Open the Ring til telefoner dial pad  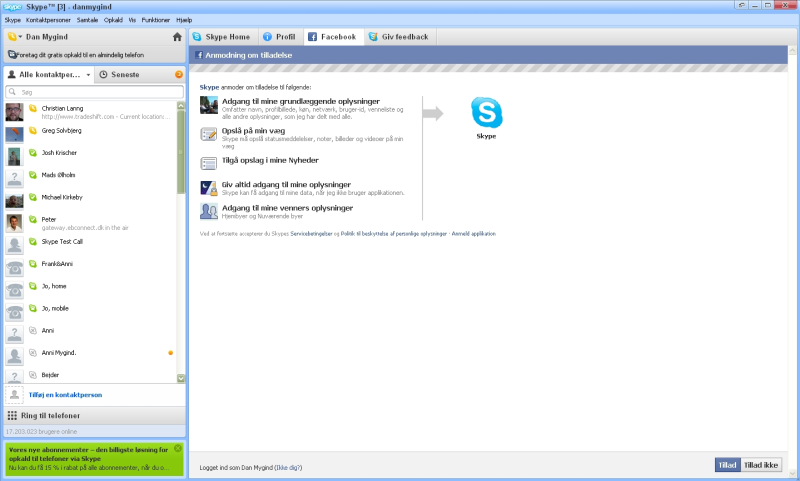pyautogui.click(x=94, y=416)
